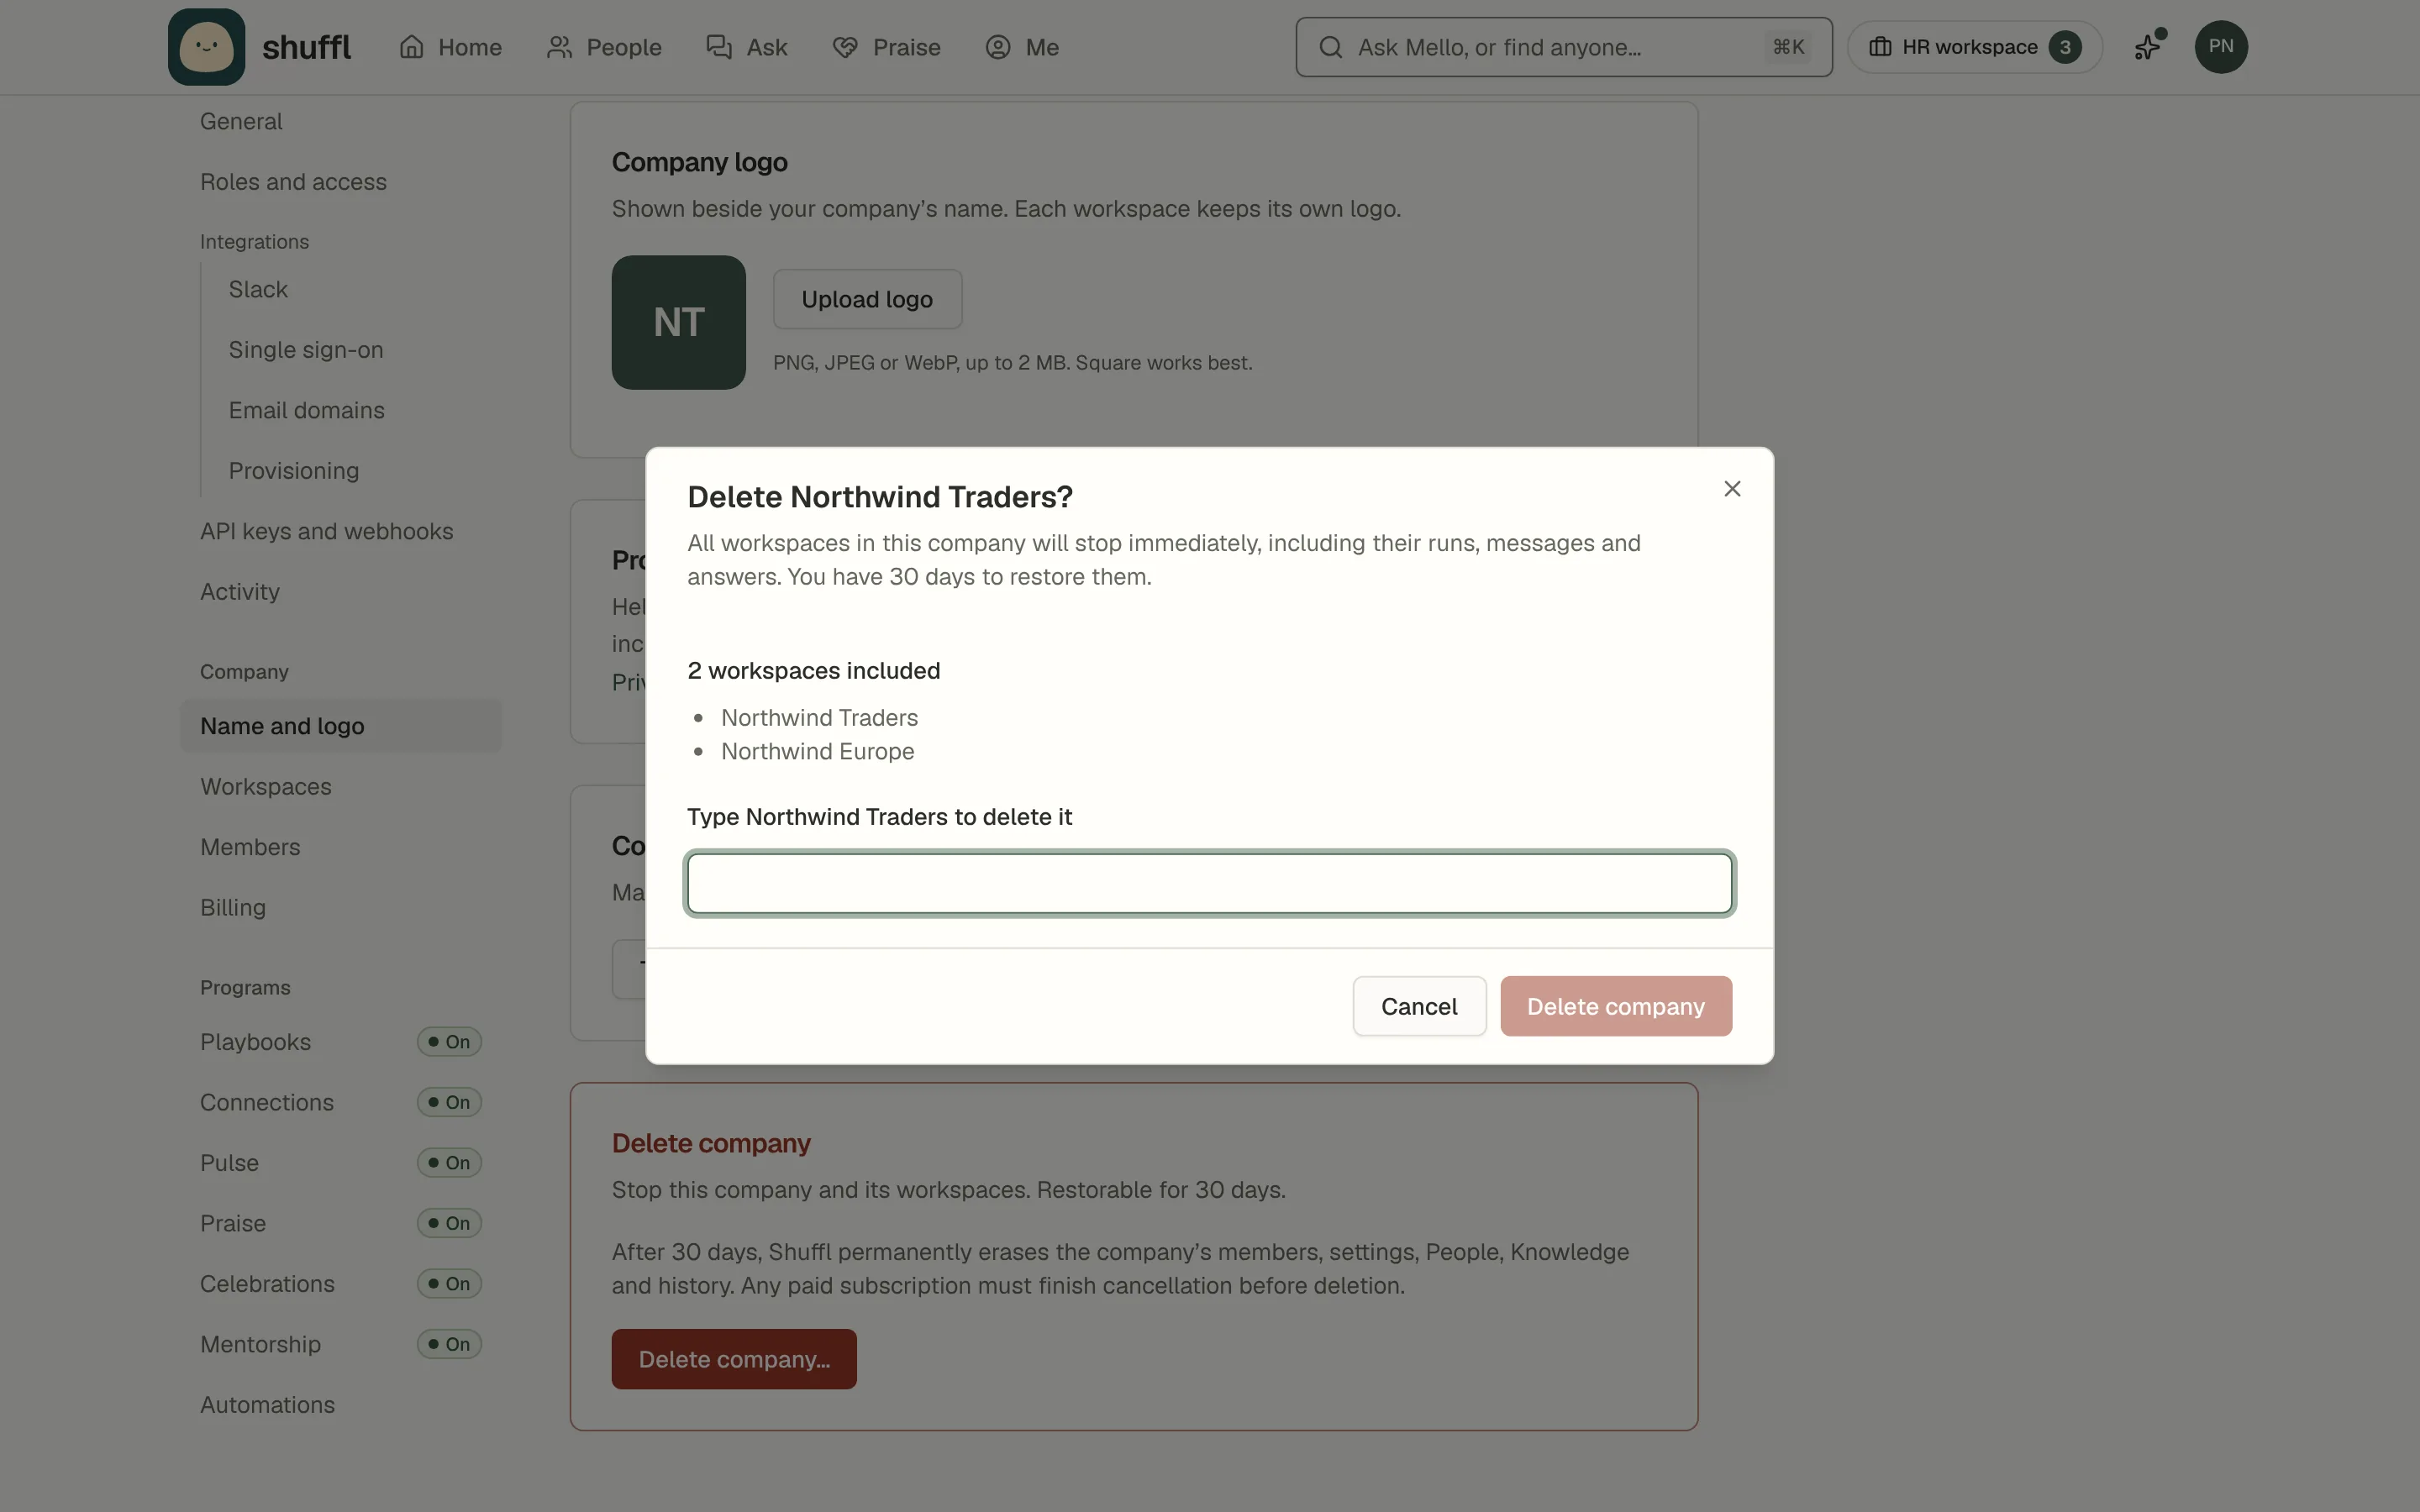Image resolution: width=2420 pixels, height=1512 pixels.
Task: Click the red Delete company… button
Action: 734,1359
